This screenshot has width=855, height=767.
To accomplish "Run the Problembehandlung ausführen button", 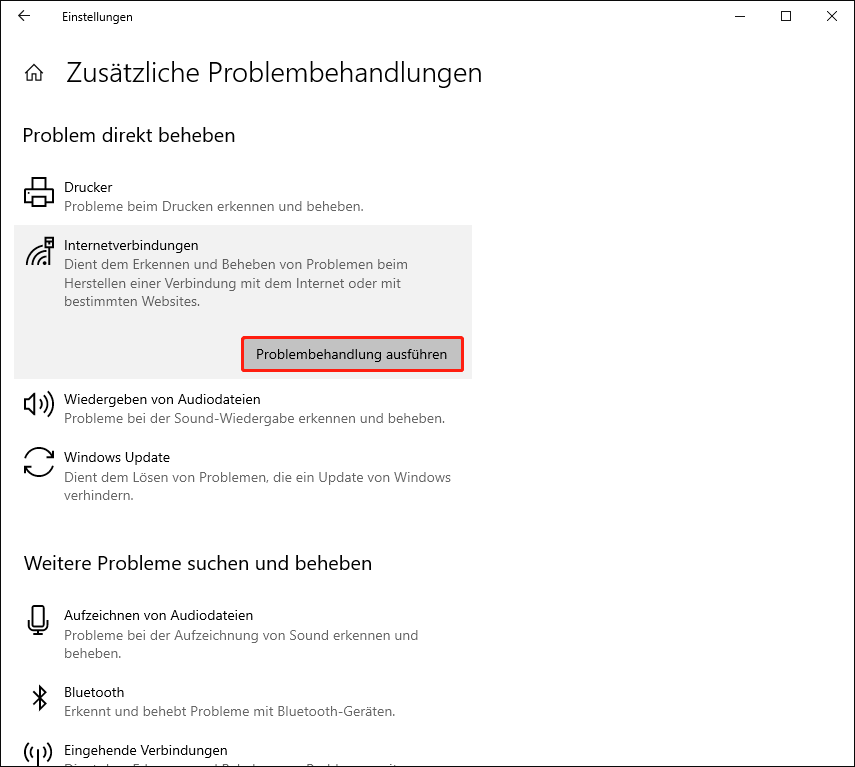I will click(352, 354).
